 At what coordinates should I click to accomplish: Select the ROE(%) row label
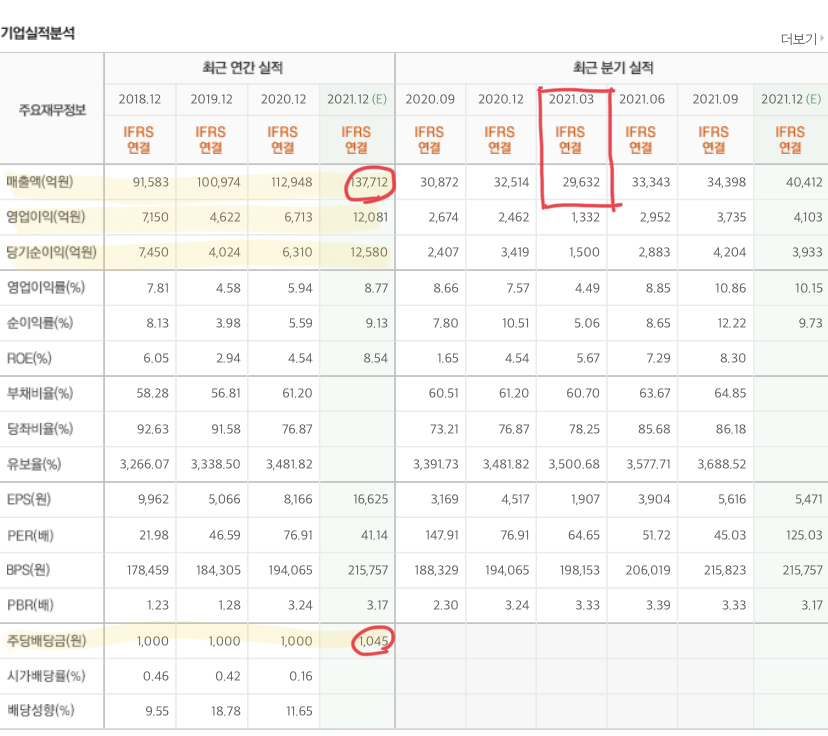(29, 358)
